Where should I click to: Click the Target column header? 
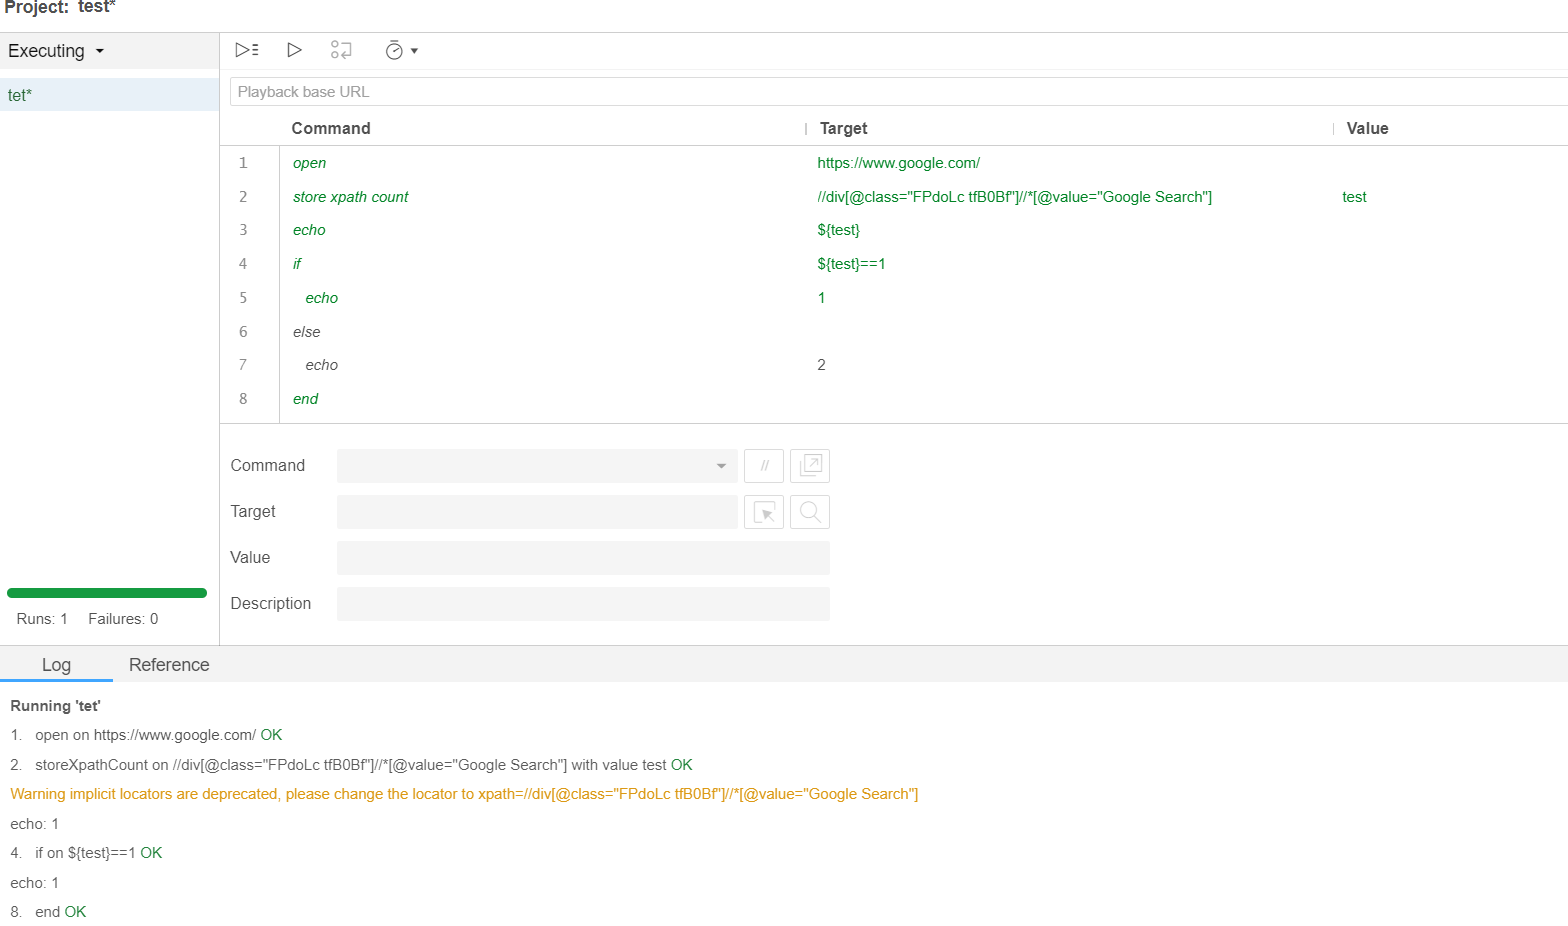click(x=843, y=128)
